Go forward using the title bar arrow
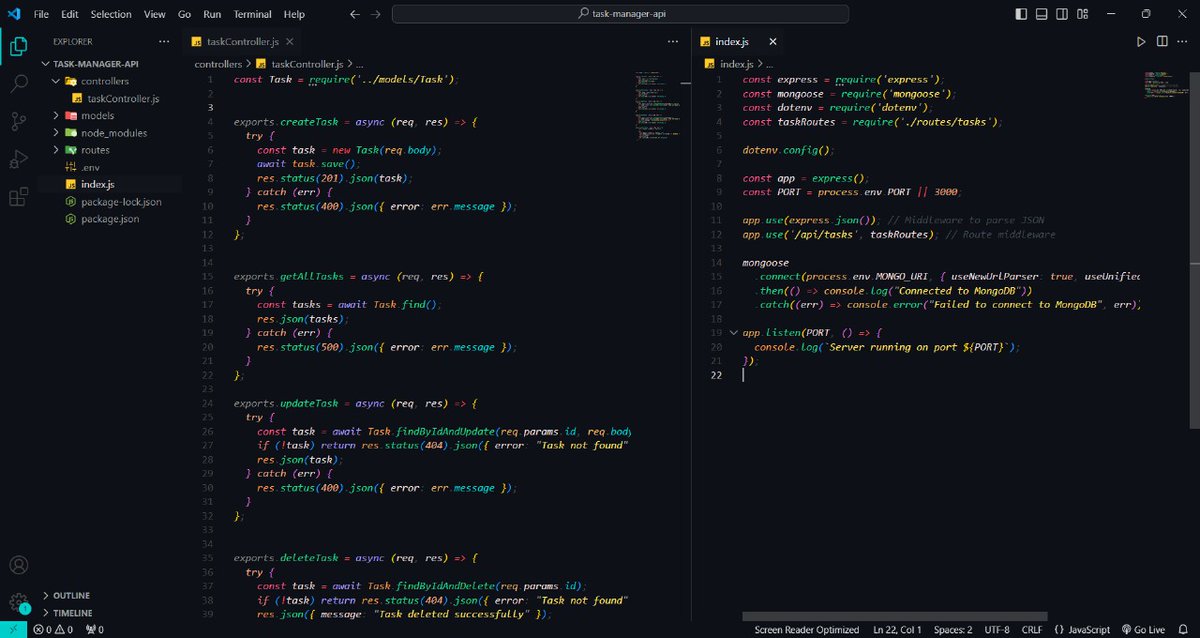The image size is (1200, 638). tap(377, 14)
